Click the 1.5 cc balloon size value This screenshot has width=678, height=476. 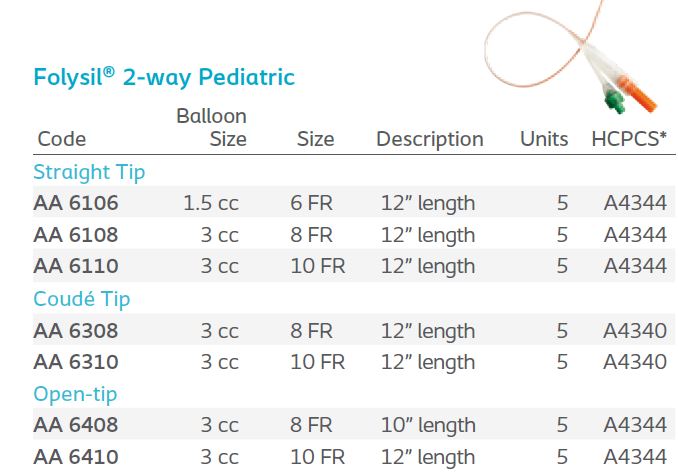point(210,204)
